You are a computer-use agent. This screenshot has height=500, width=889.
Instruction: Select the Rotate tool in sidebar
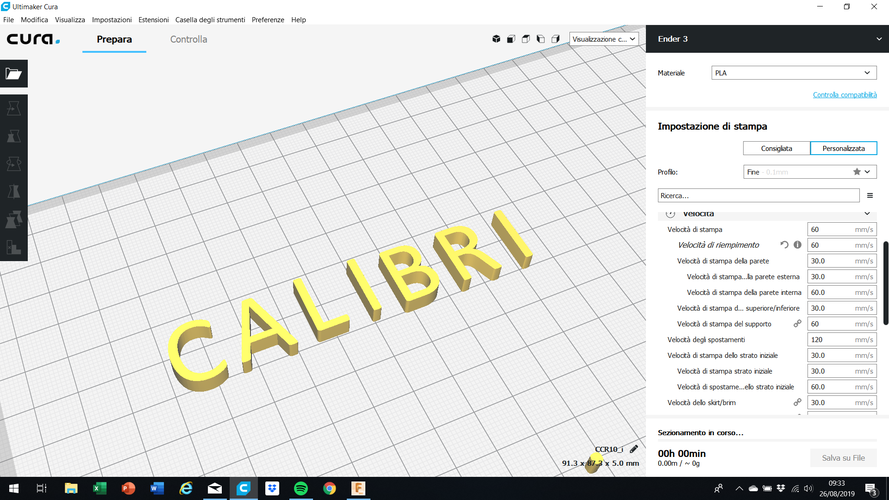click(14, 164)
